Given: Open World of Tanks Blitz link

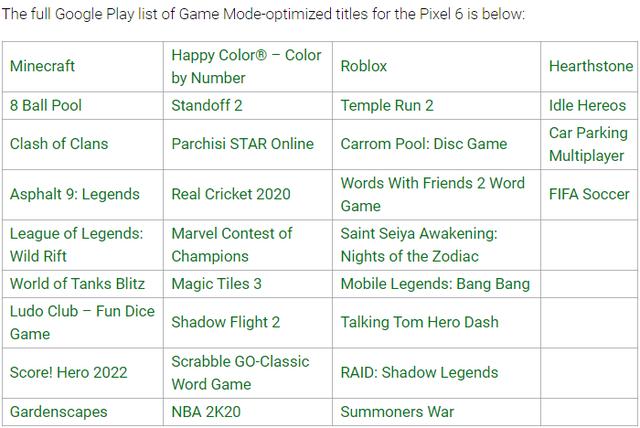Looking at the screenshot, I should tap(77, 283).
